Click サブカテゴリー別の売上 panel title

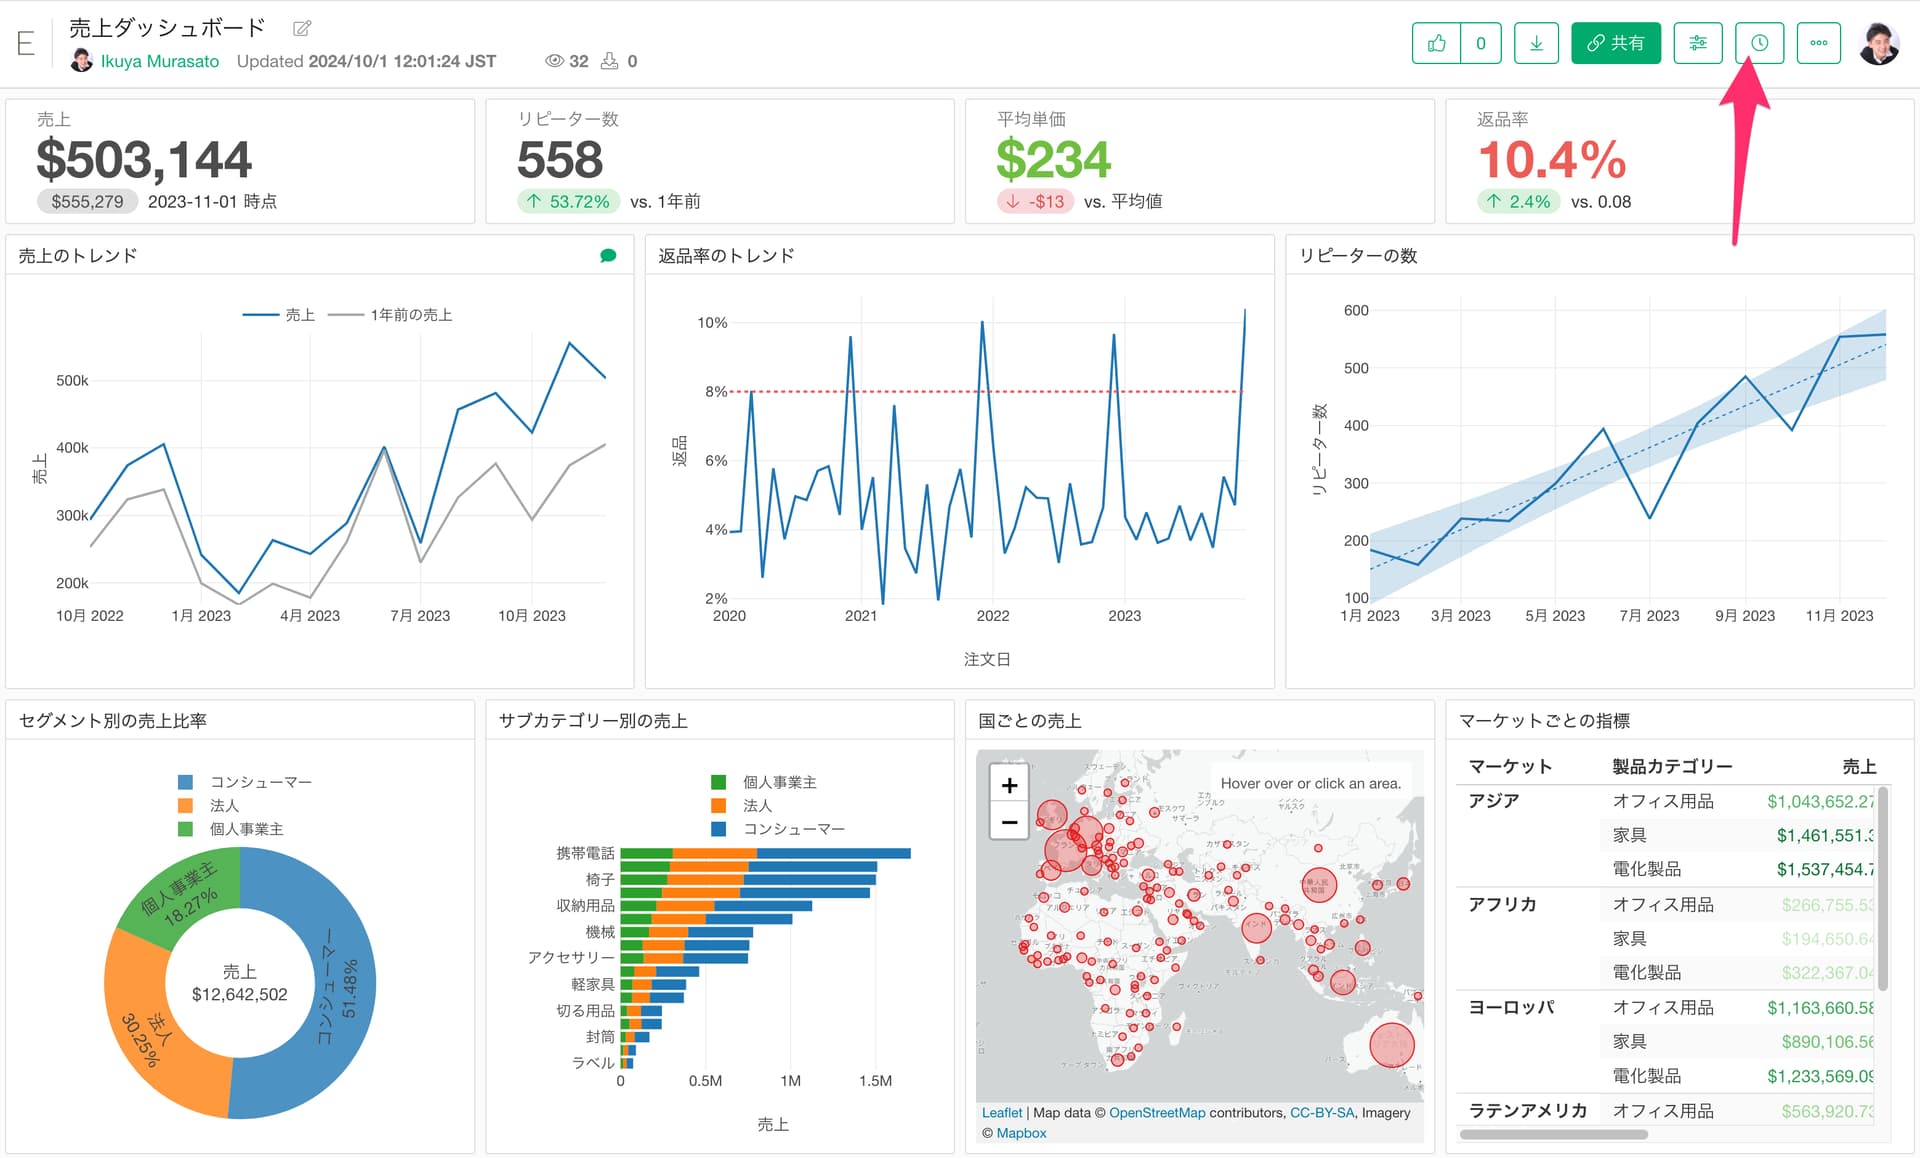(x=593, y=721)
